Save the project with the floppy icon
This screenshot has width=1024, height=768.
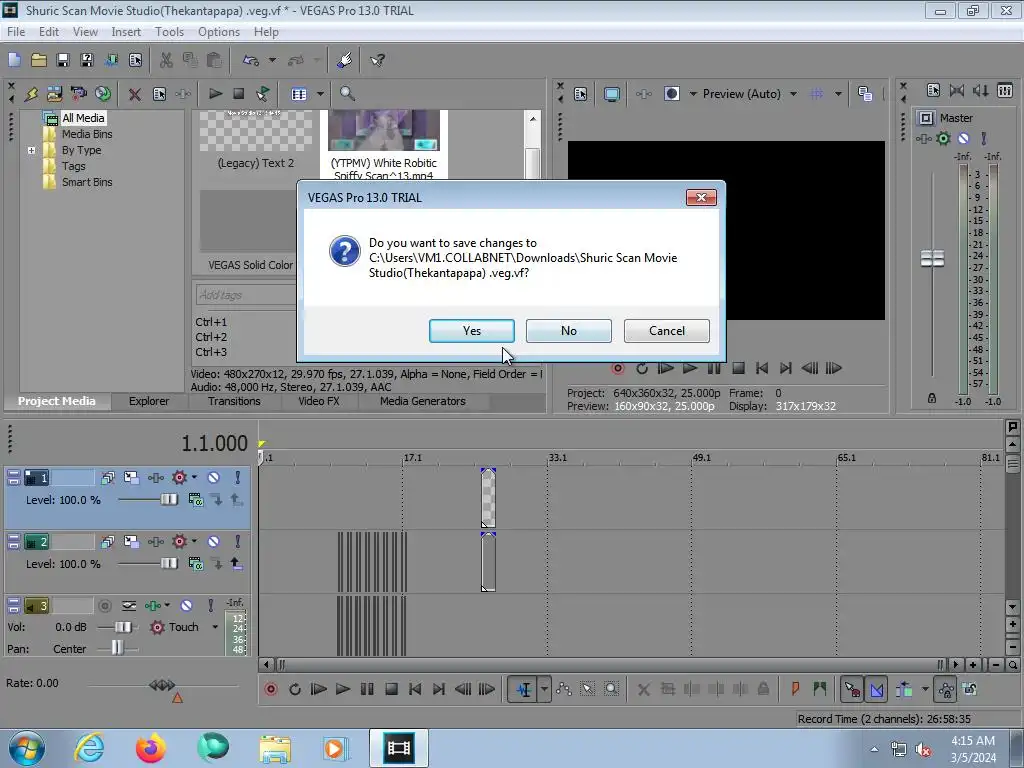63,60
